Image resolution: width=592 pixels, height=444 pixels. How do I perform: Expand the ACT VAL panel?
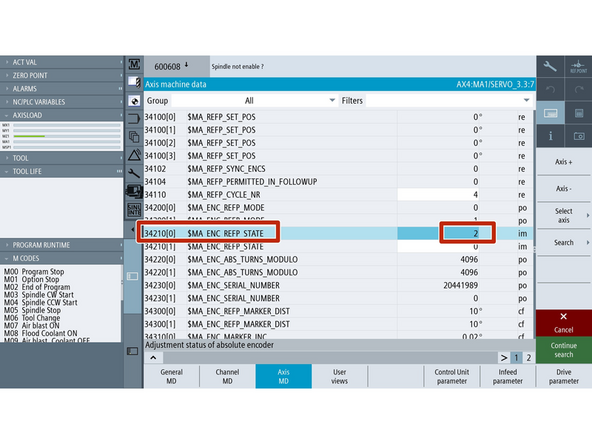(x=61, y=62)
